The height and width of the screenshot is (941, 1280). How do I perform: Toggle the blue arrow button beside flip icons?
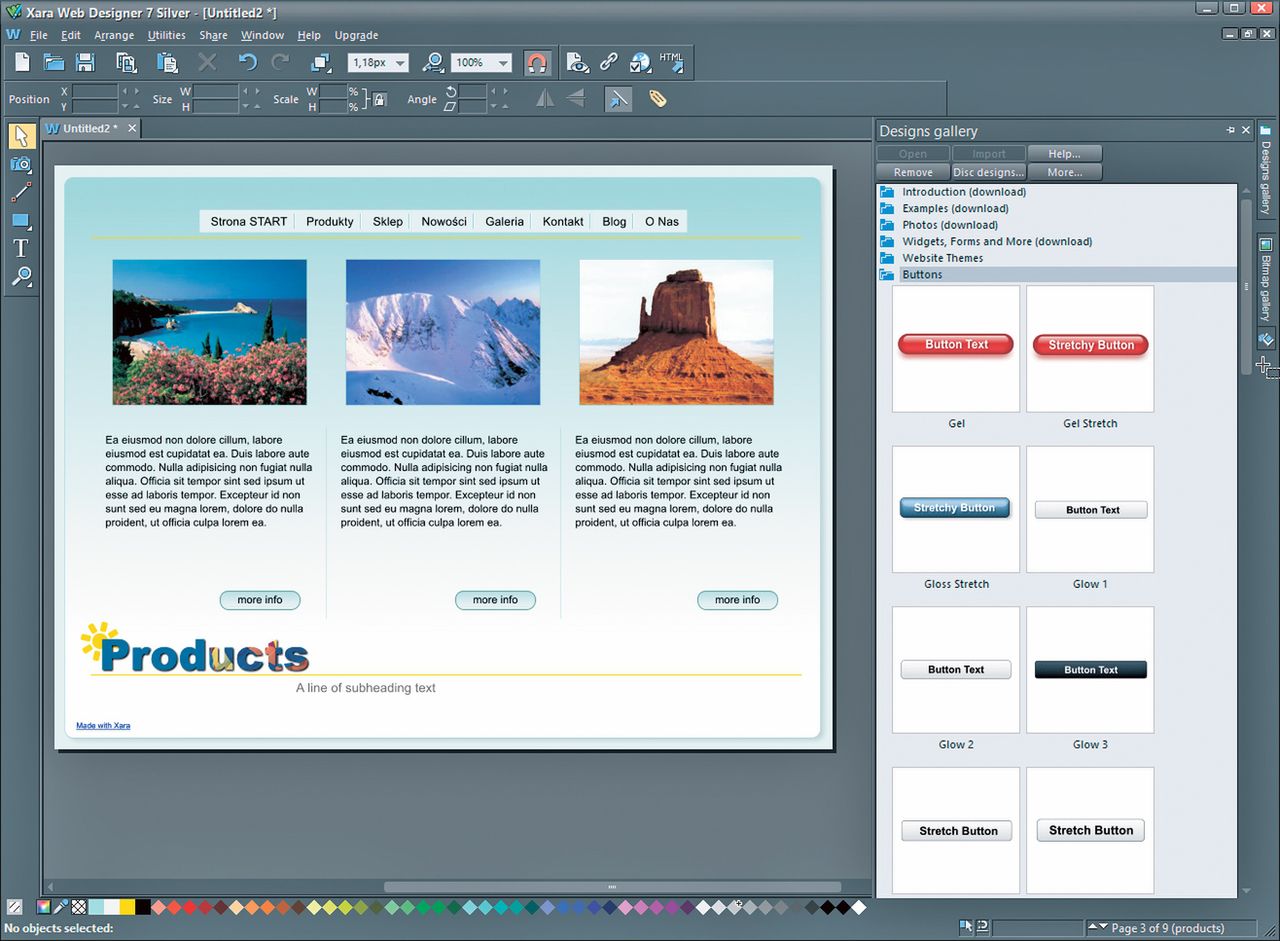tap(618, 99)
